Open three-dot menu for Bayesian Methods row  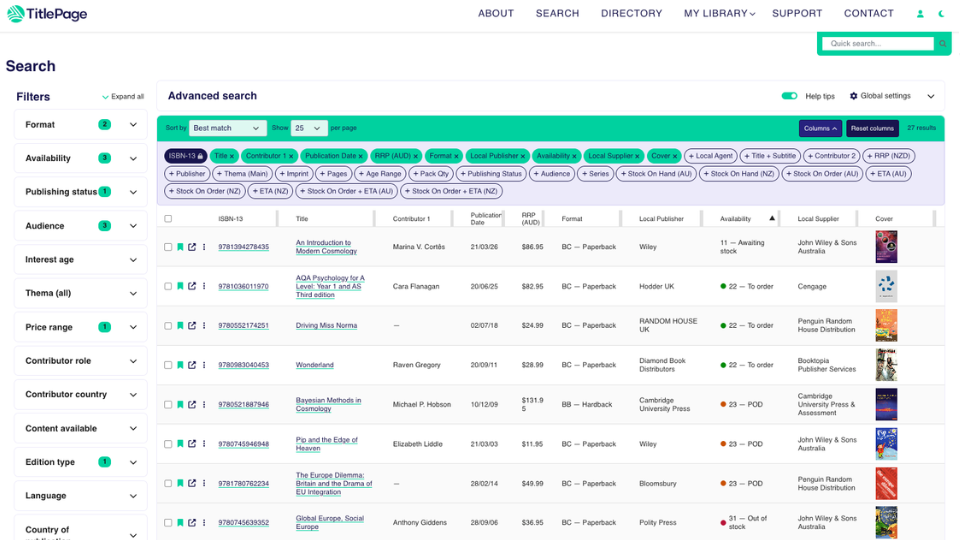(x=204, y=405)
